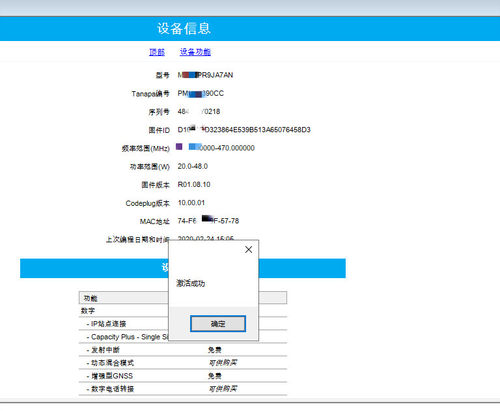500x411 pixels.
Task: Open the 顶部 link
Action: click(x=157, y=52)
